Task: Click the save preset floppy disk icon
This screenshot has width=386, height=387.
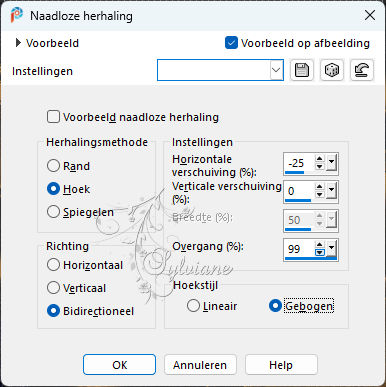Action: coord(302,70)
